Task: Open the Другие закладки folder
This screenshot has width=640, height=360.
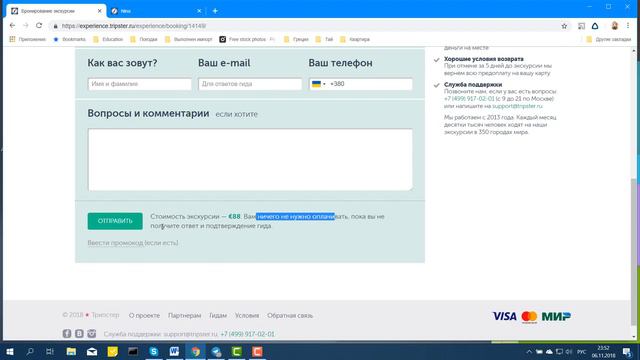Action: click(x=609, y=39)
